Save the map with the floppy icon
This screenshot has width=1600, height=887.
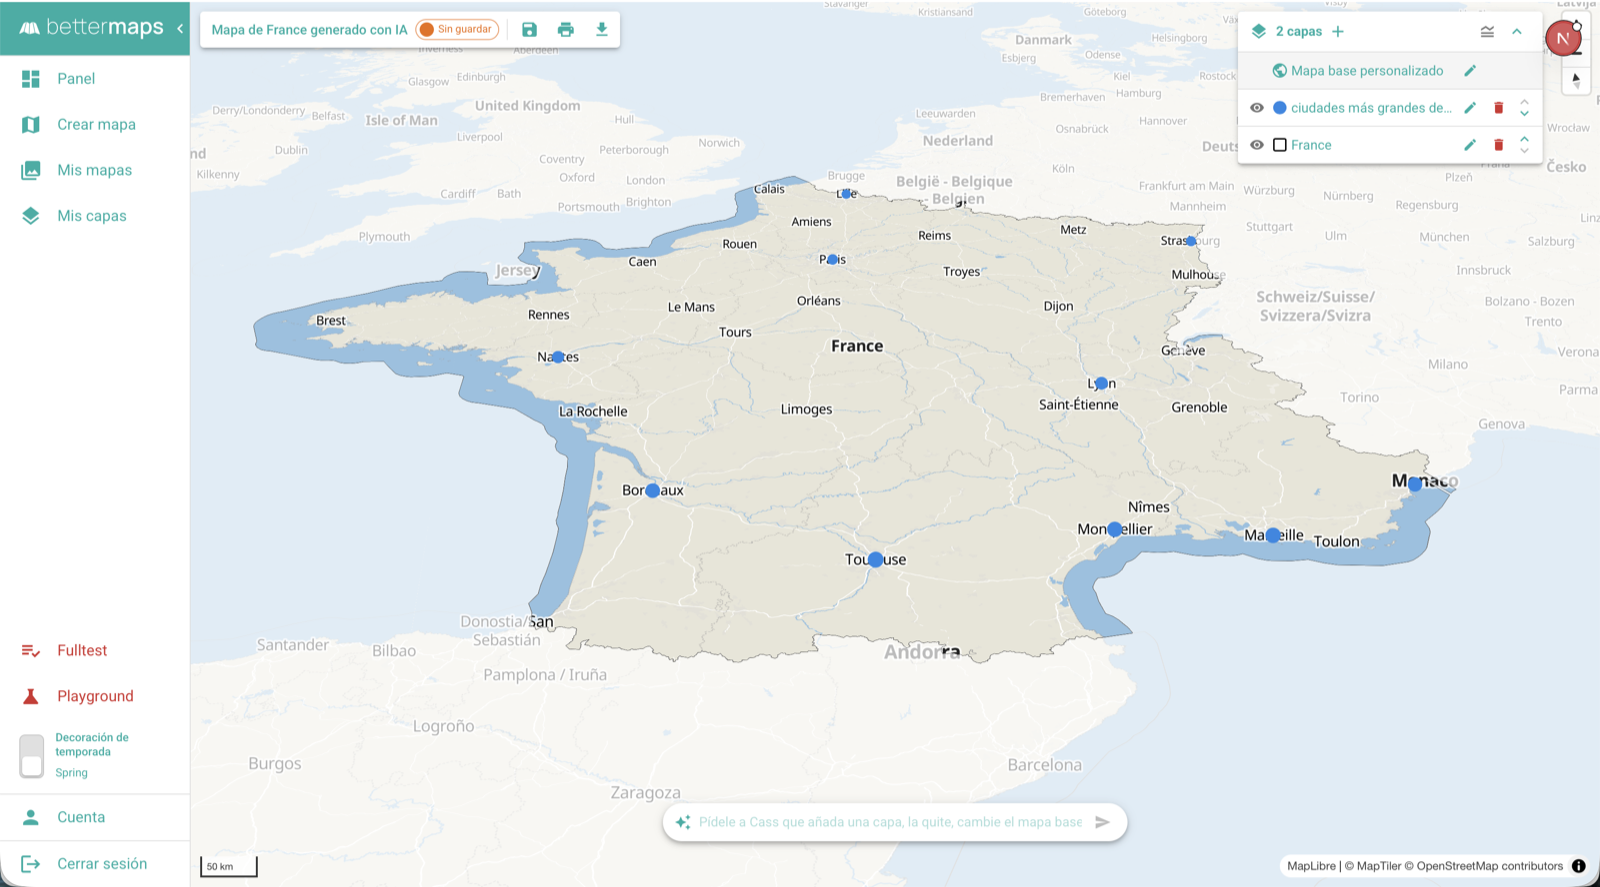tap(530, 30)
